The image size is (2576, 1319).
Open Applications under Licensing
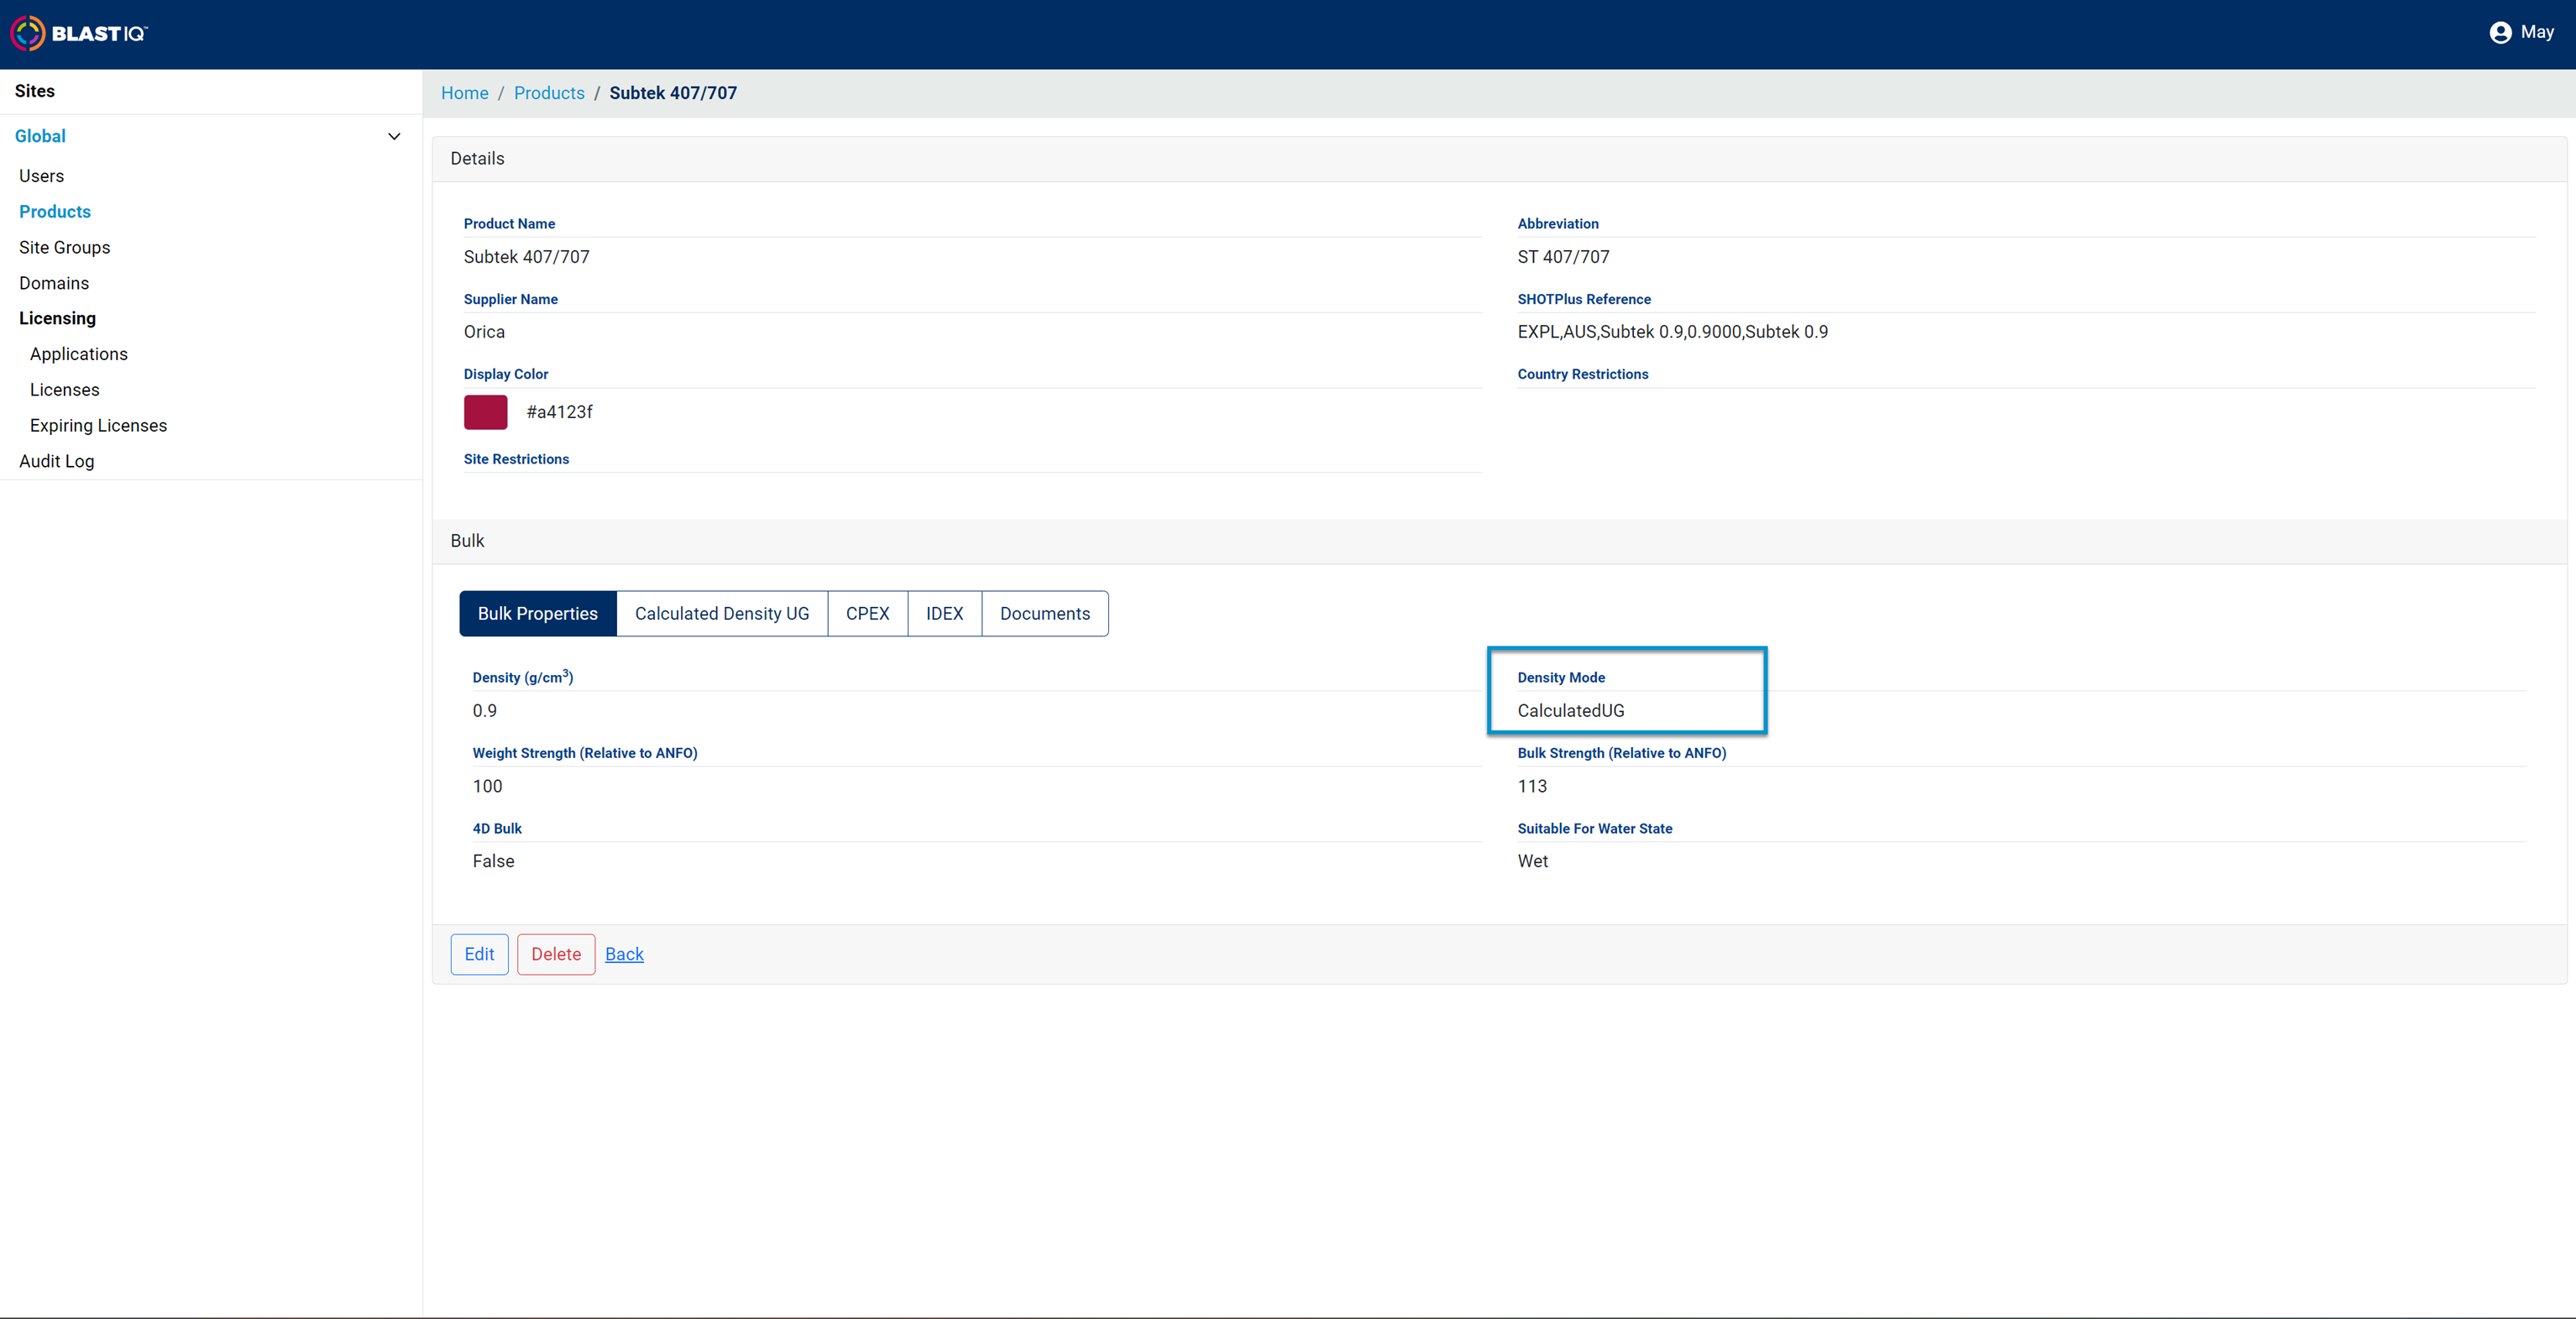click(x=79, y=354)
